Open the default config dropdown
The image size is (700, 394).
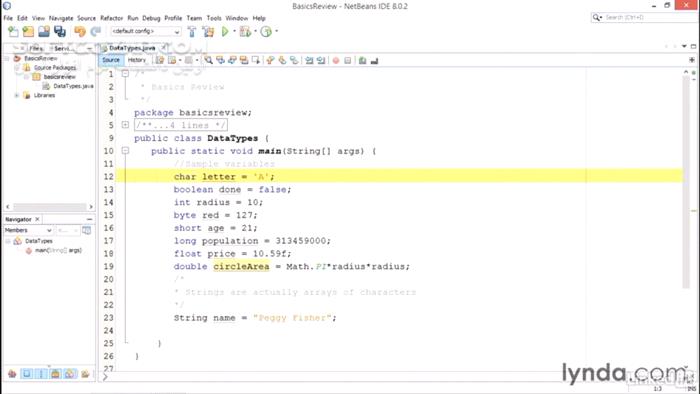(146, 32)
